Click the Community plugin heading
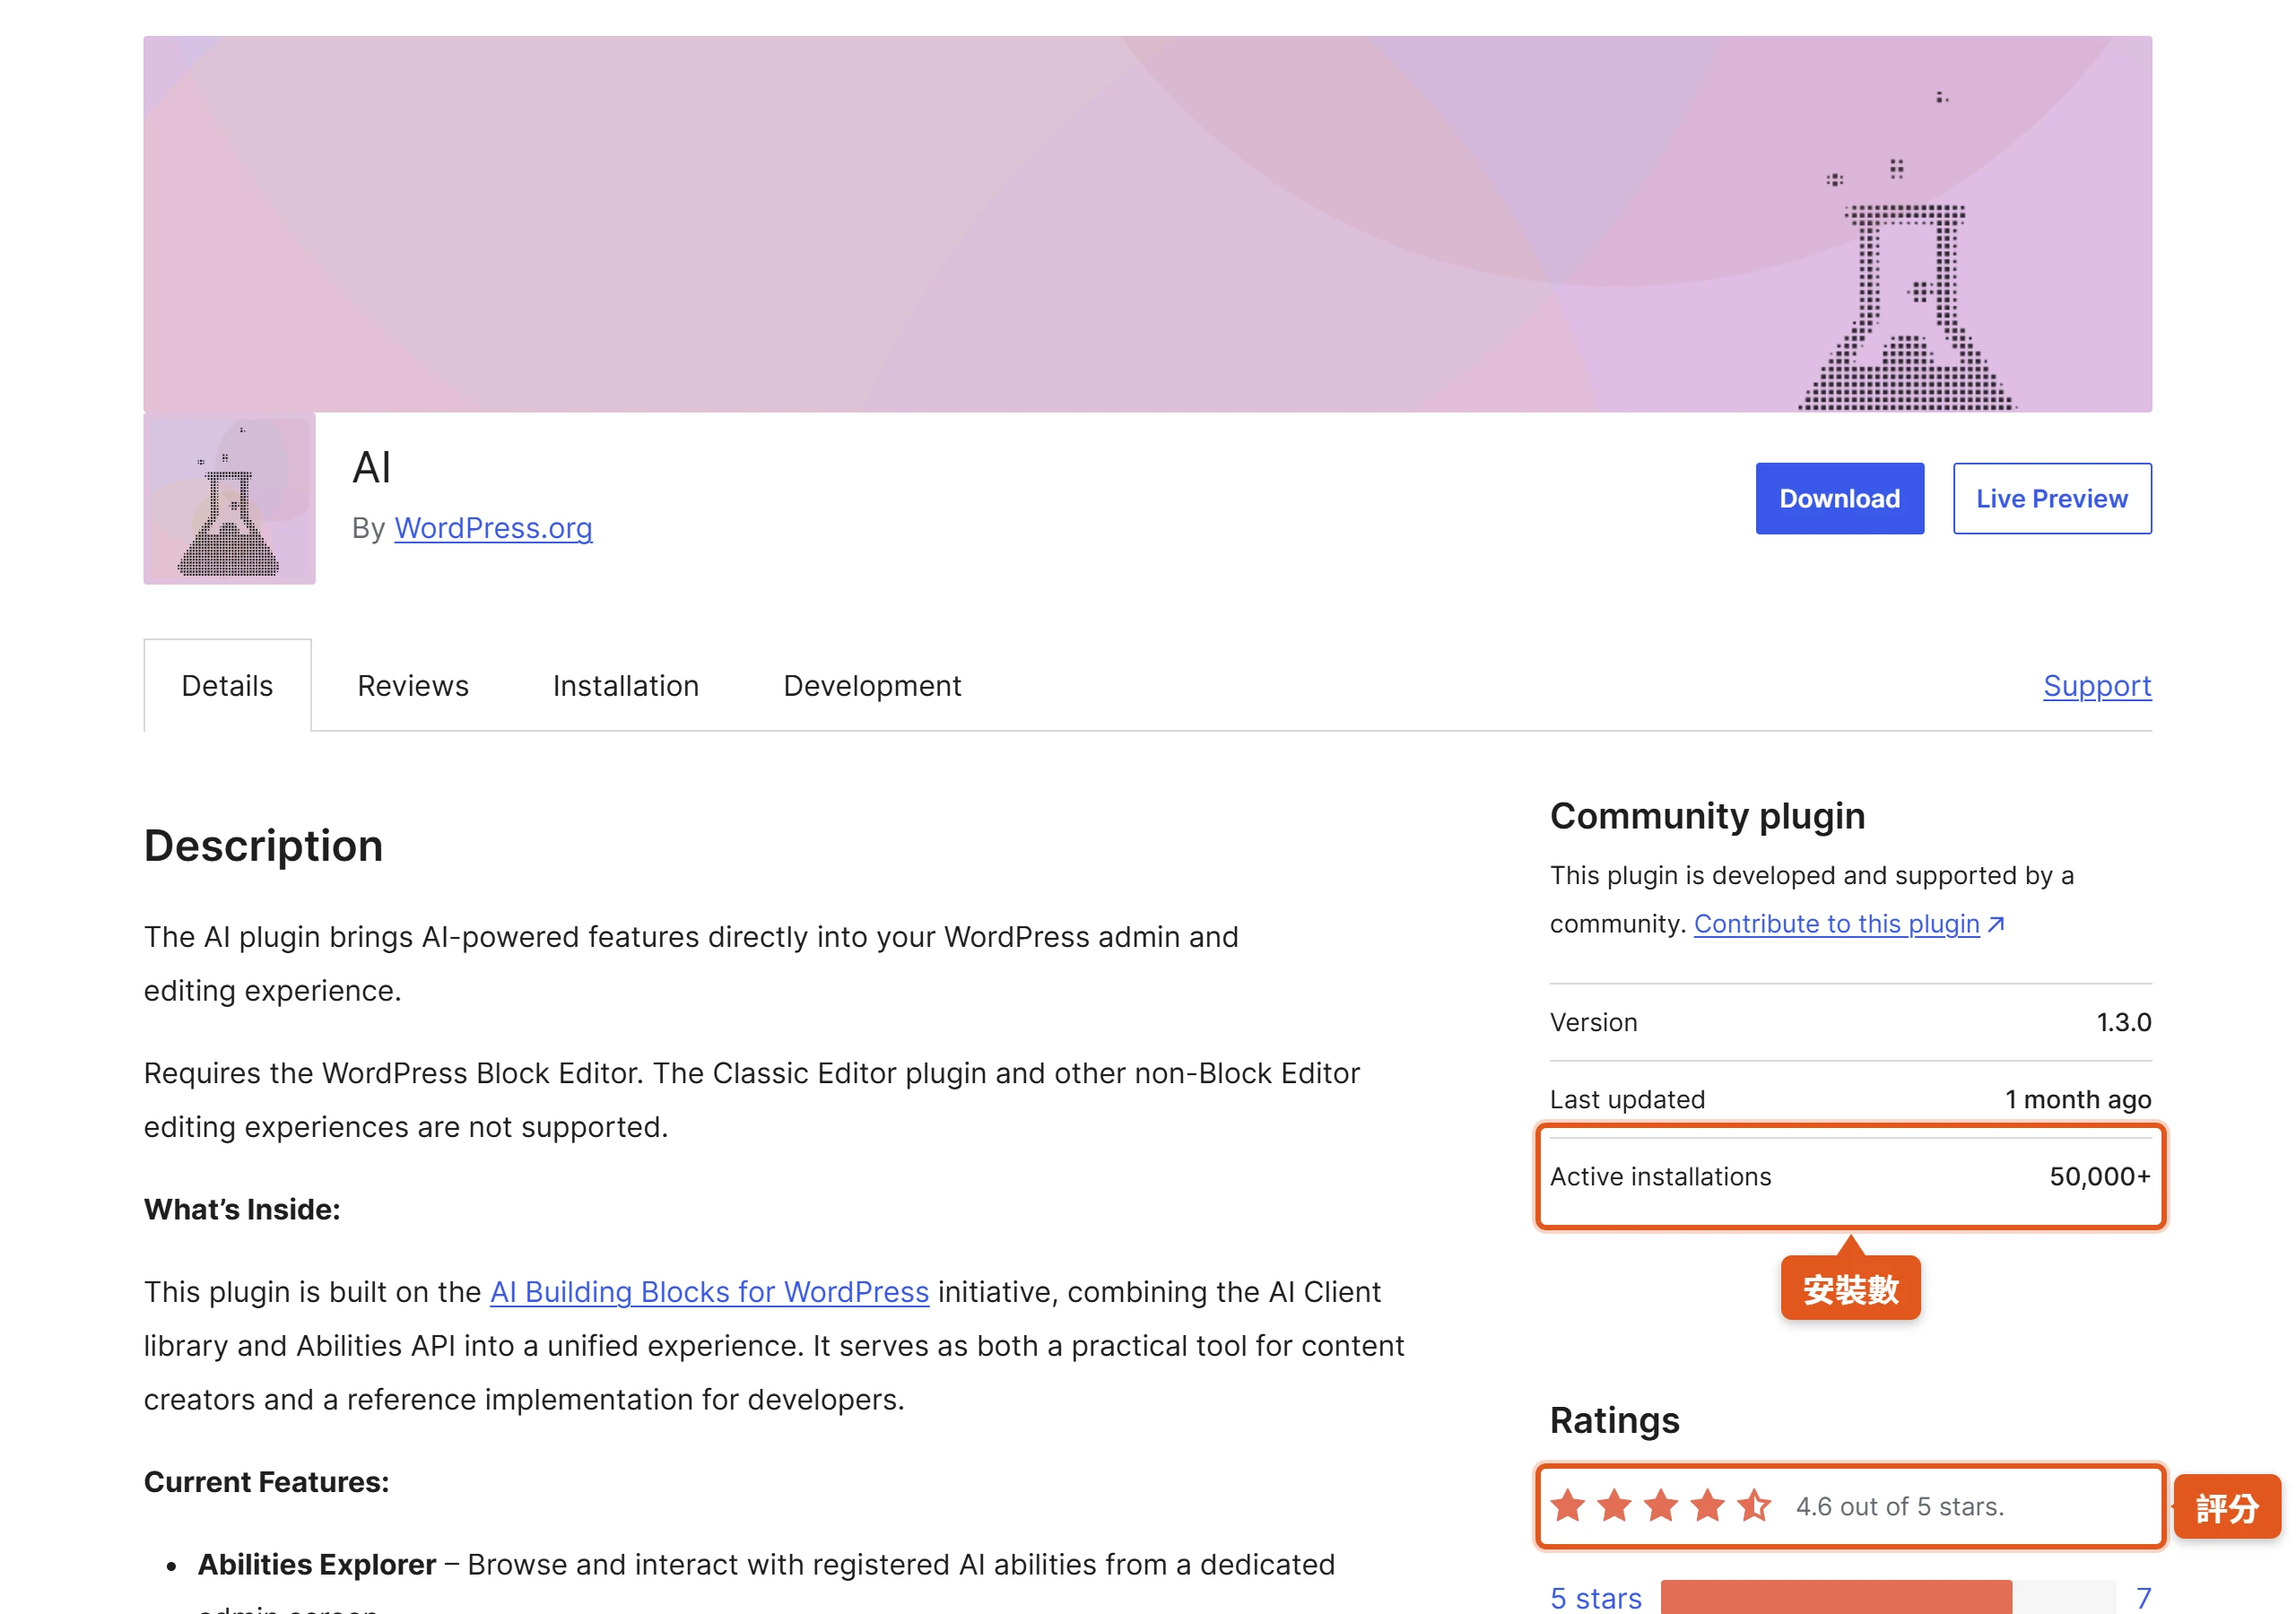This screenshot has width=2296, height=1614. click(x=1707, y=816)
